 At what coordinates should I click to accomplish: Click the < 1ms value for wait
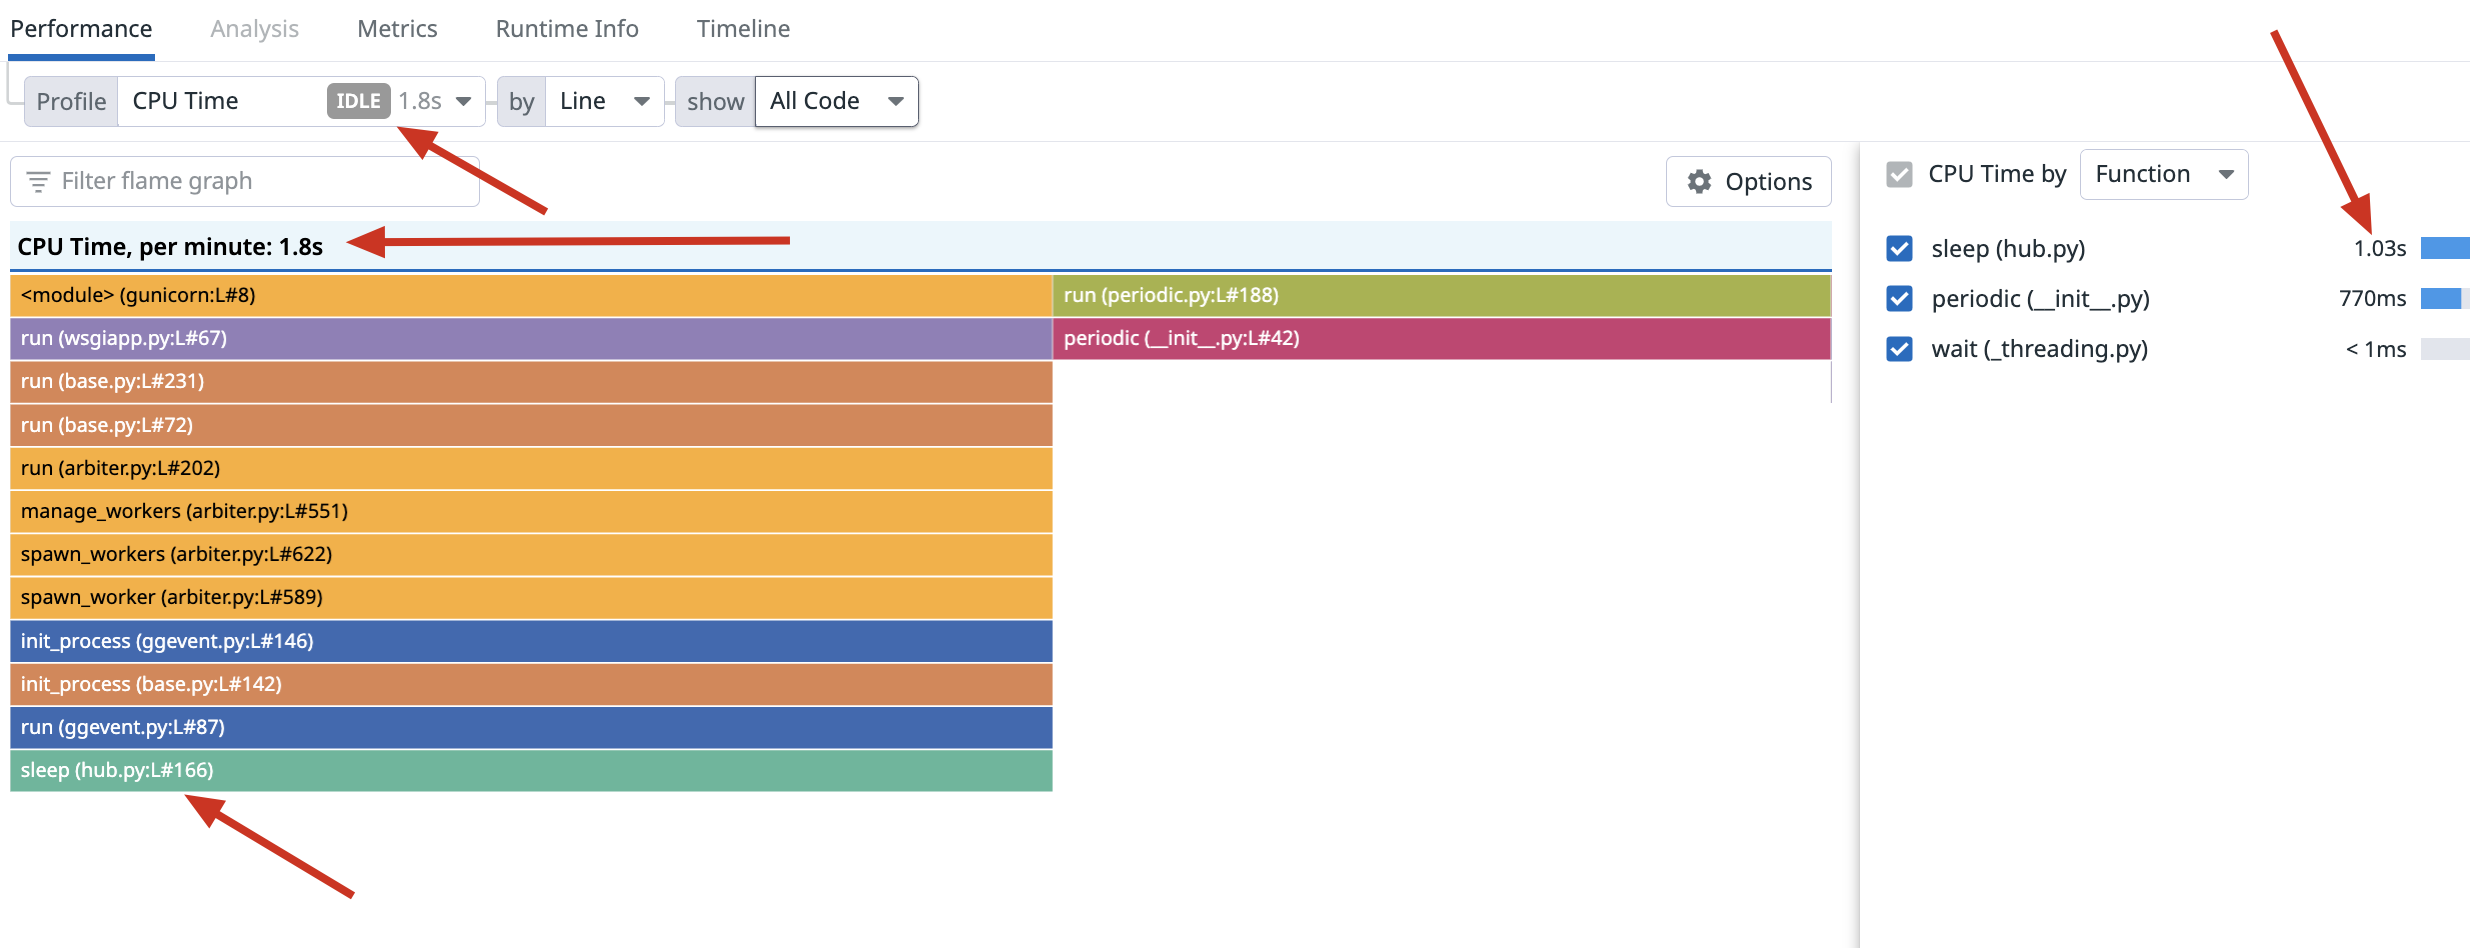2376,349
